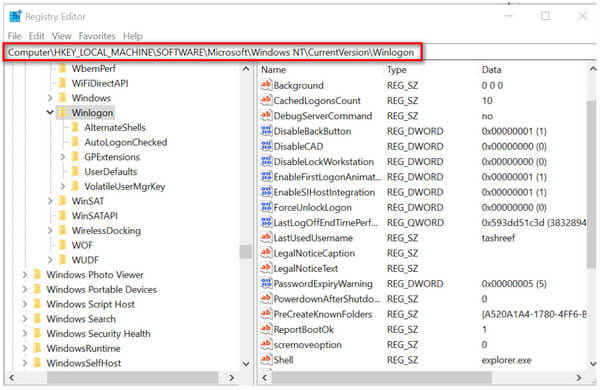Expand the WindowsSelfHost key
This screenshot has height=390, width=600.
(x=25, y=363)
